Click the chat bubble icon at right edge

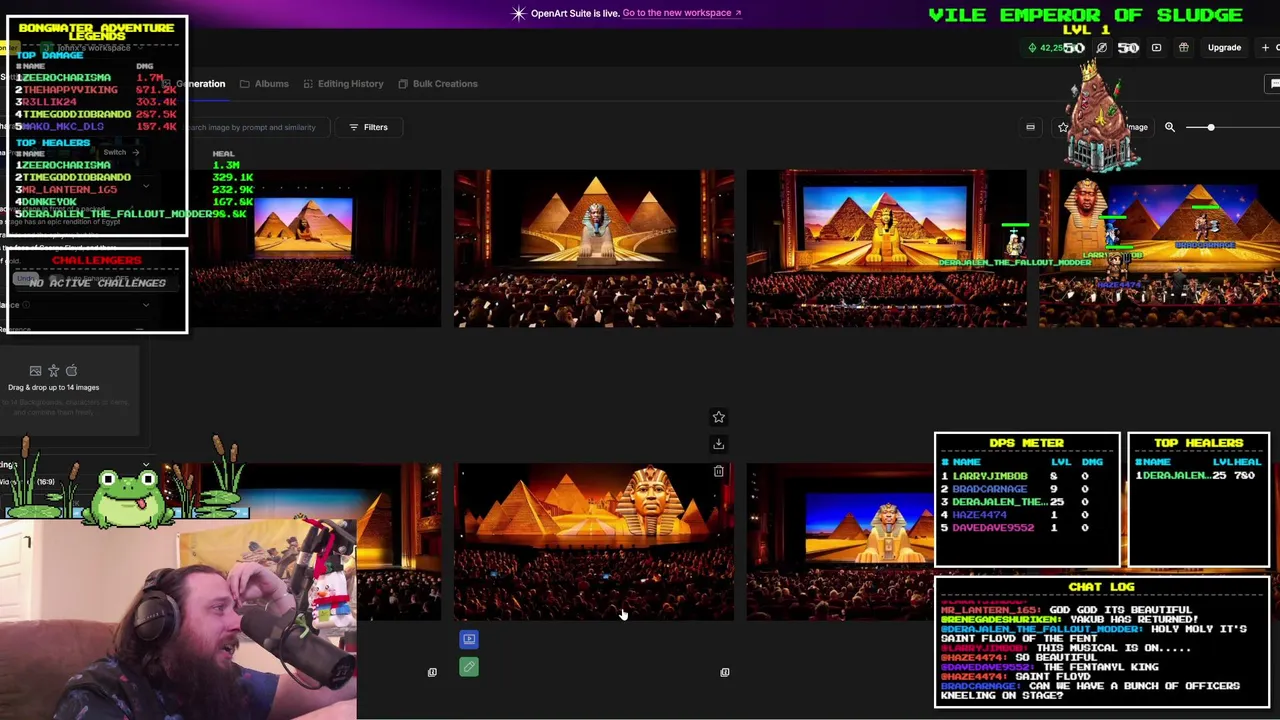pos(1274,84)
